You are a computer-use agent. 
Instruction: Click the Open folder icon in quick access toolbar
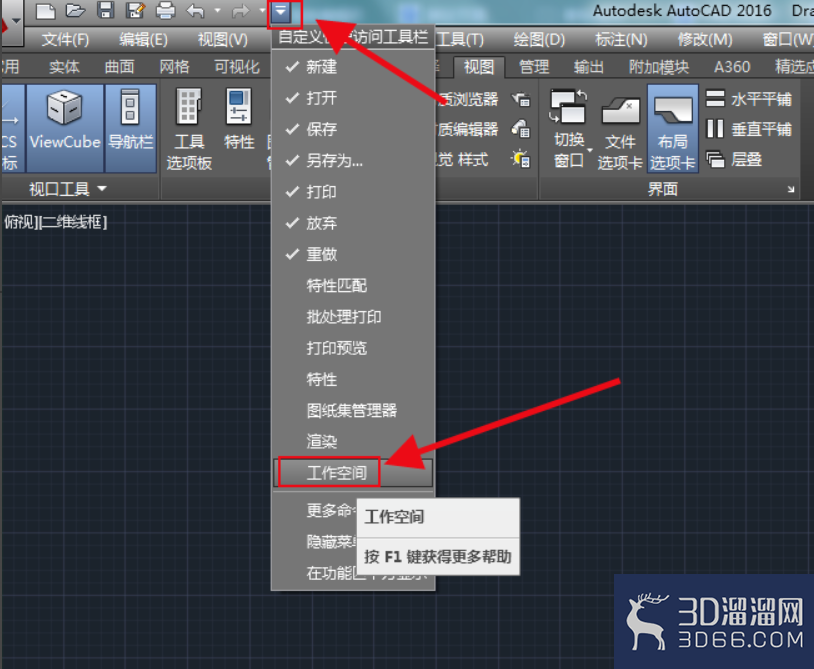(75, 10)
